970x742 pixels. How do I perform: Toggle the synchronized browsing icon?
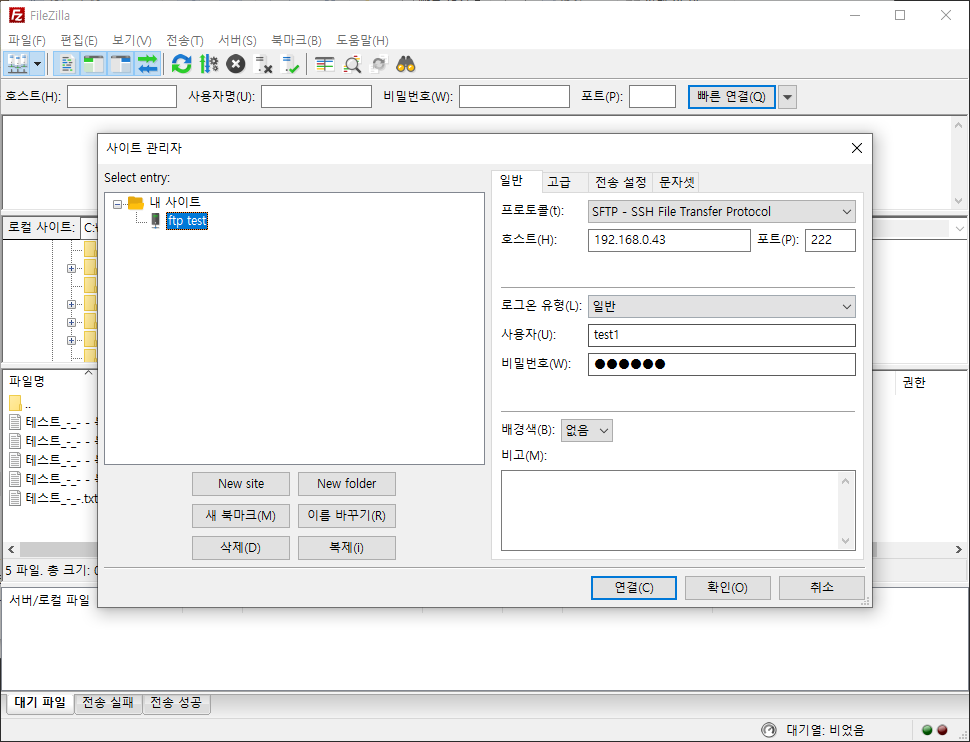point(379,64)
